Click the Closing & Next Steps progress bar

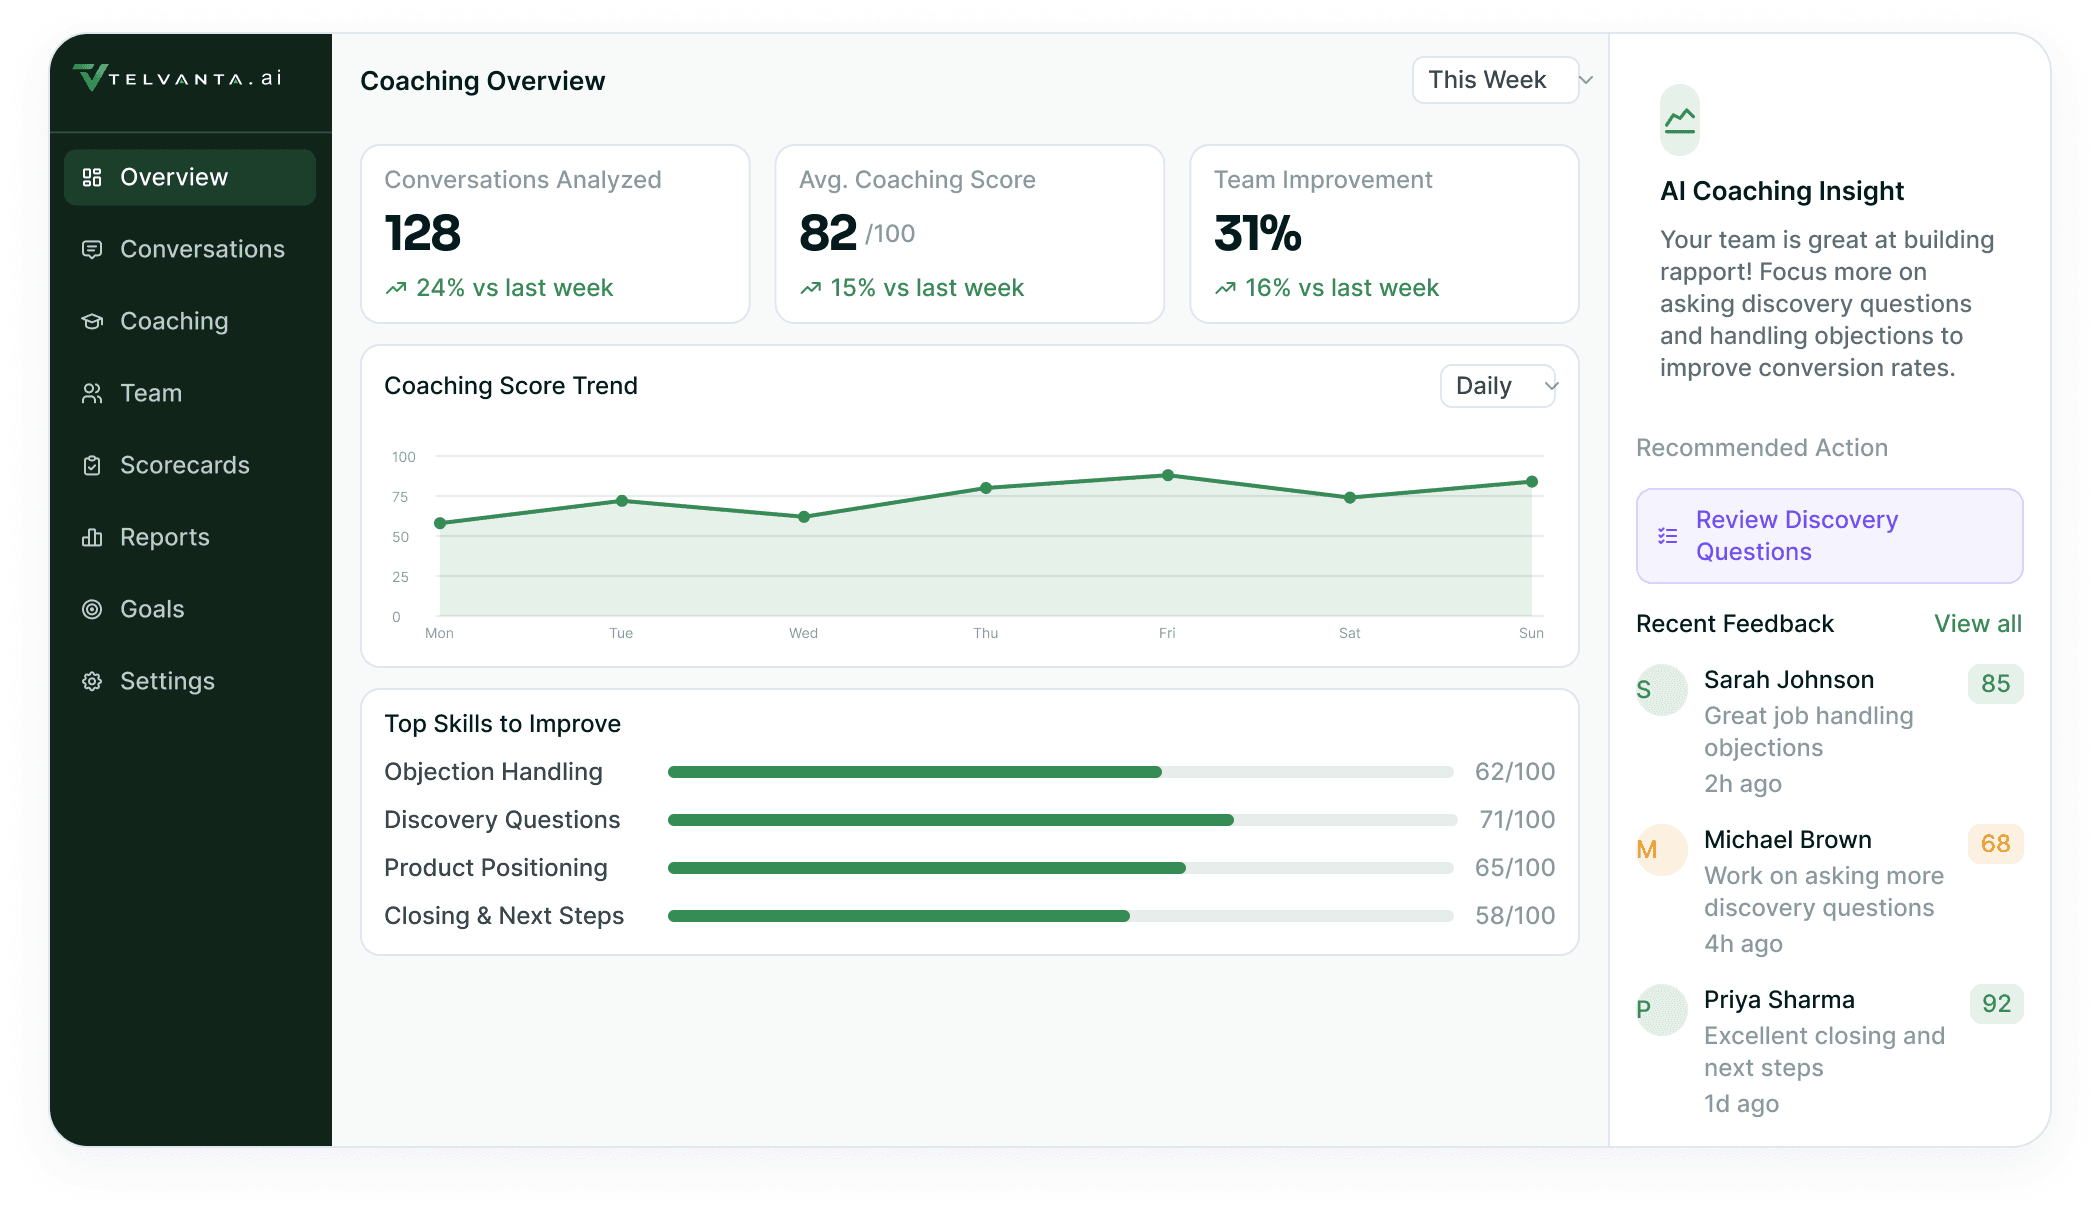coord(1060,916)
